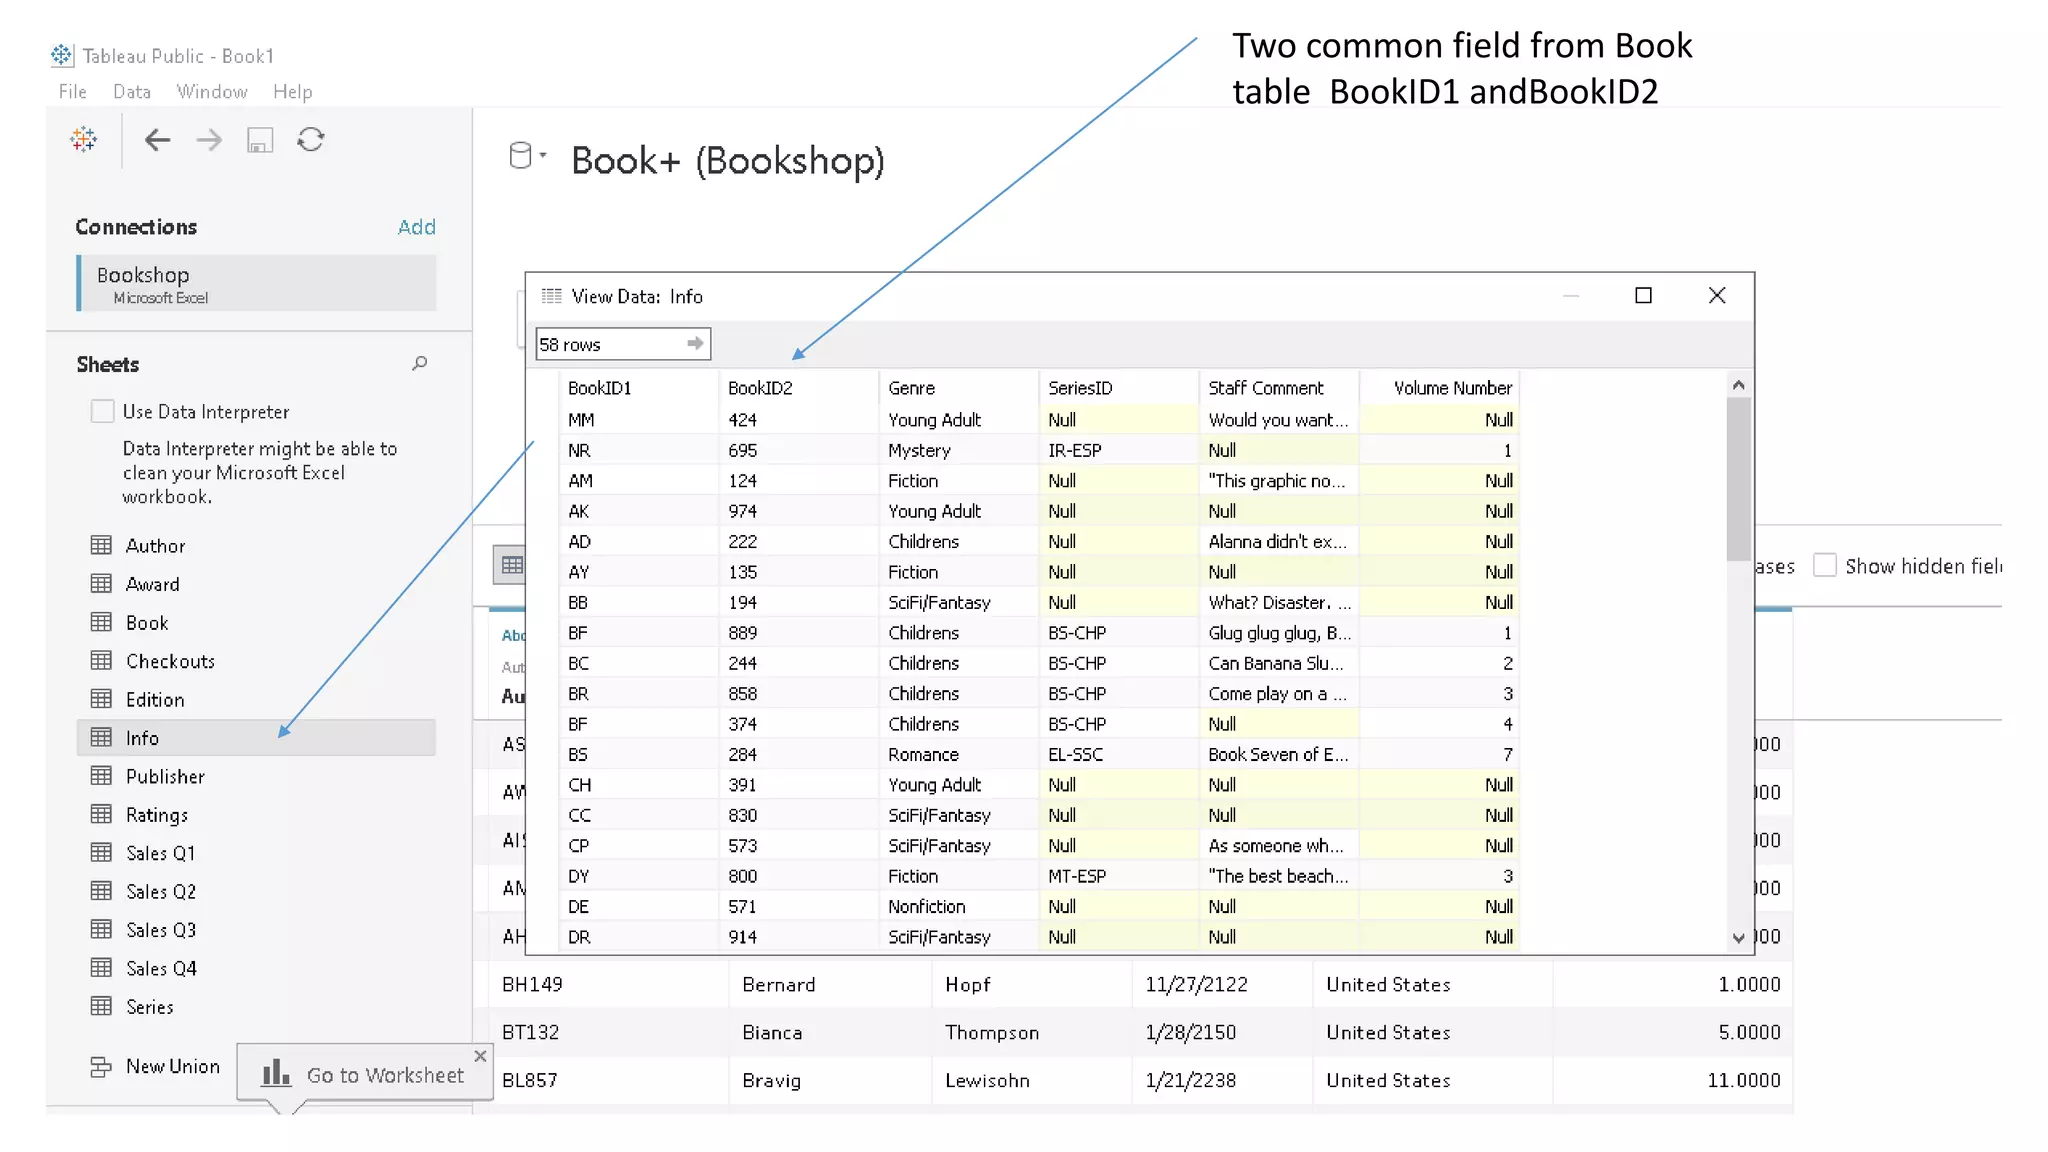Open the Help menu
Image resolution: width=2048 pixels, height=1152 pixels.
(x=293, y=91)
